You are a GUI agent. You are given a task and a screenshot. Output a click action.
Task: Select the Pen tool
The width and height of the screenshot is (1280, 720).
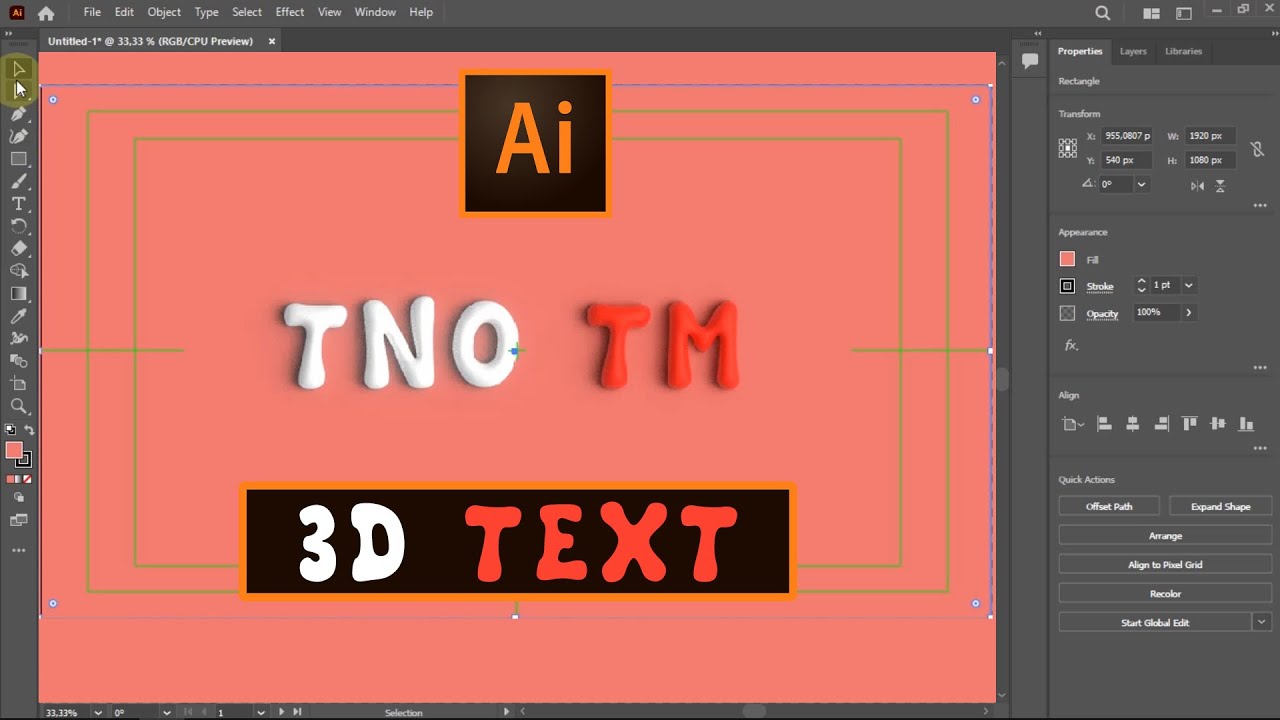coord(19,113)
